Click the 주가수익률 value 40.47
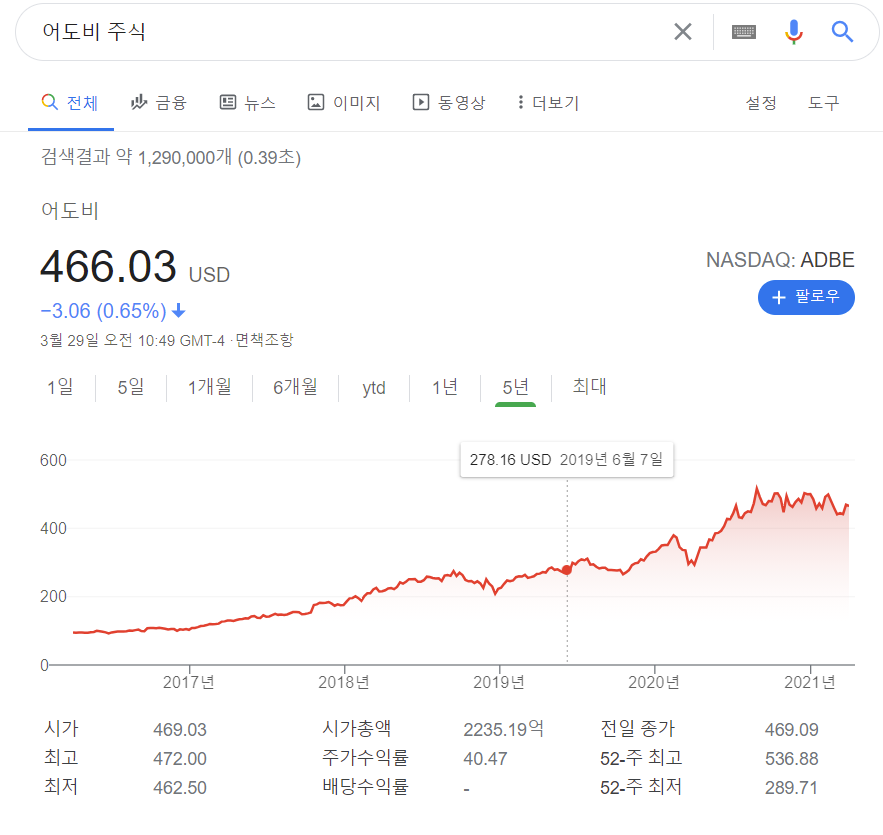The width and height of the screenshot is (883, 835). click(485, 759)
